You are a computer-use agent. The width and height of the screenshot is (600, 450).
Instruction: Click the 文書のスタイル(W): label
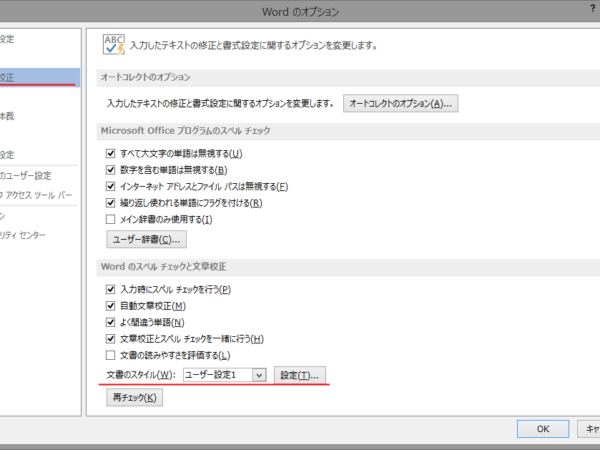pyautogui.click(x=141, y=375)
